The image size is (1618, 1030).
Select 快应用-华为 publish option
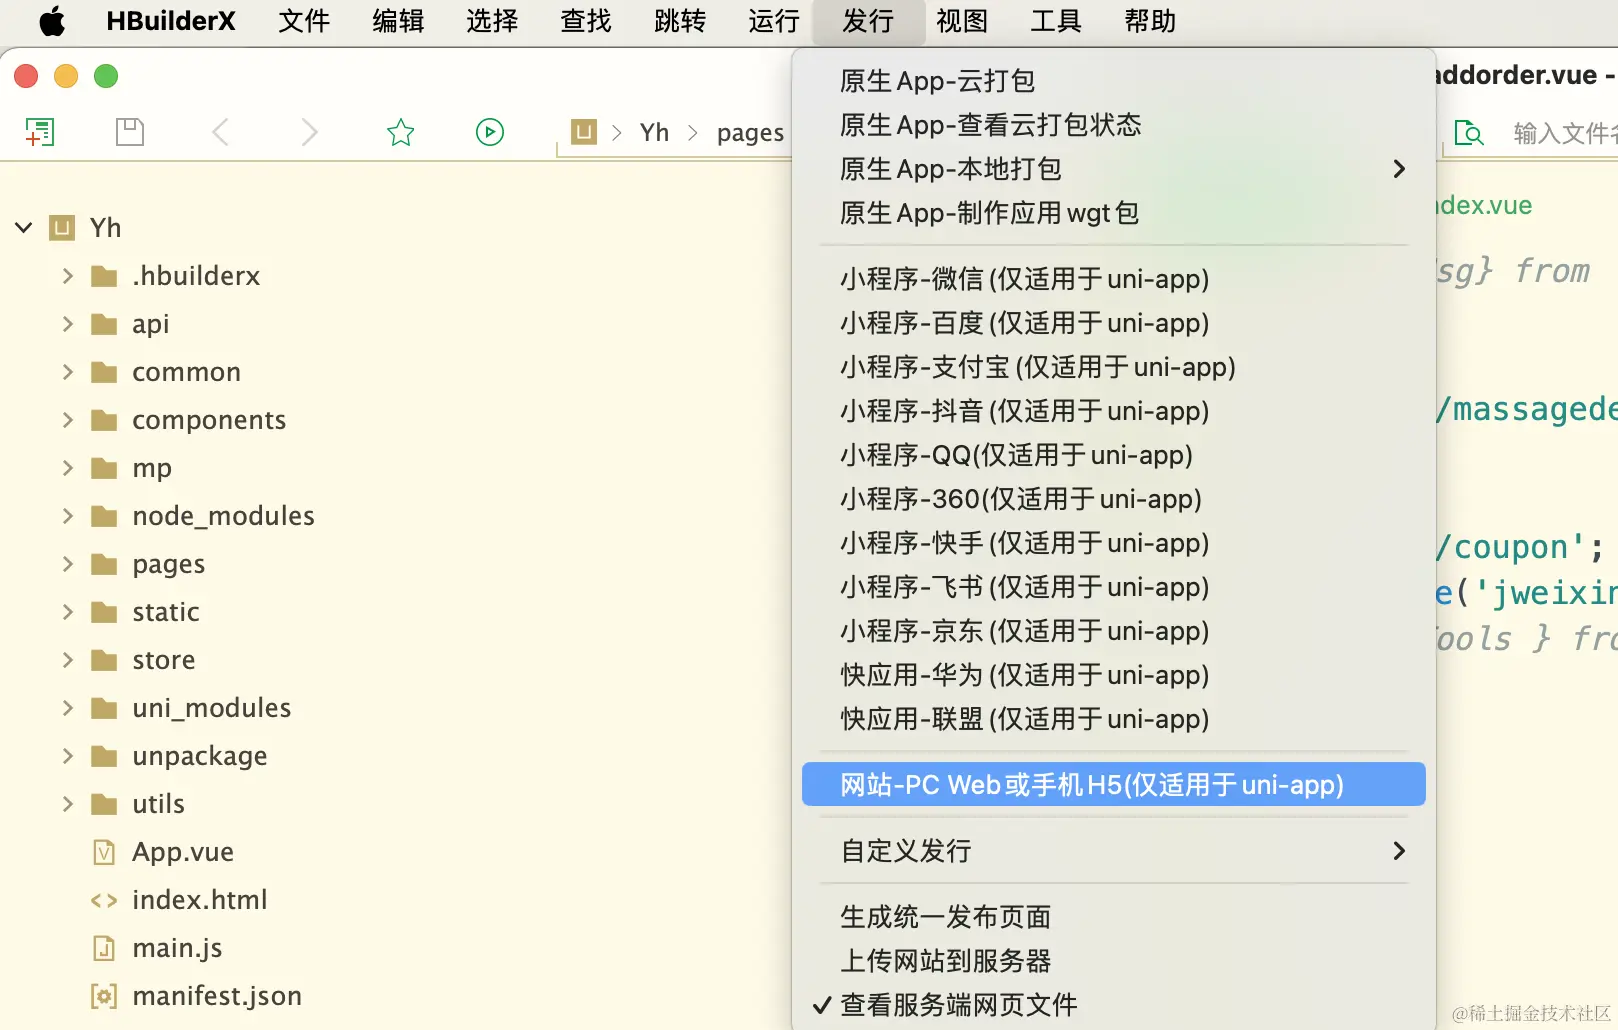point(1114,675)
